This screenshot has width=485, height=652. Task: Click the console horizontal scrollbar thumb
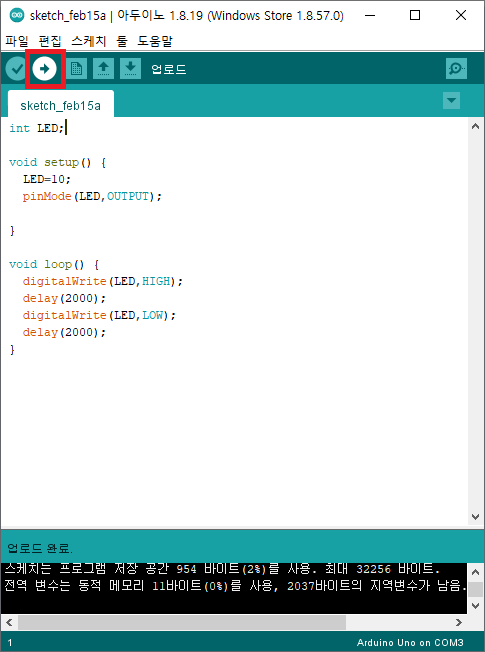click(182, 622)
